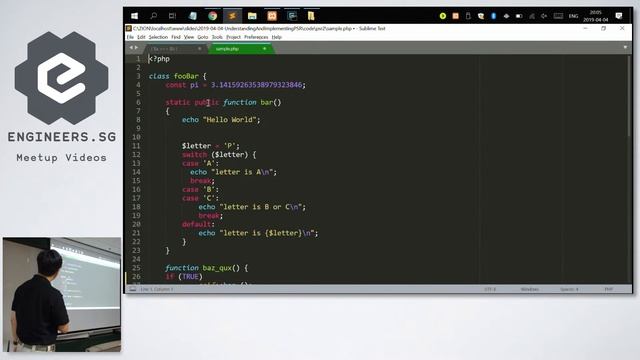Click the $letter = 'P' assignment
640x360 pixels.
point(211,146)
